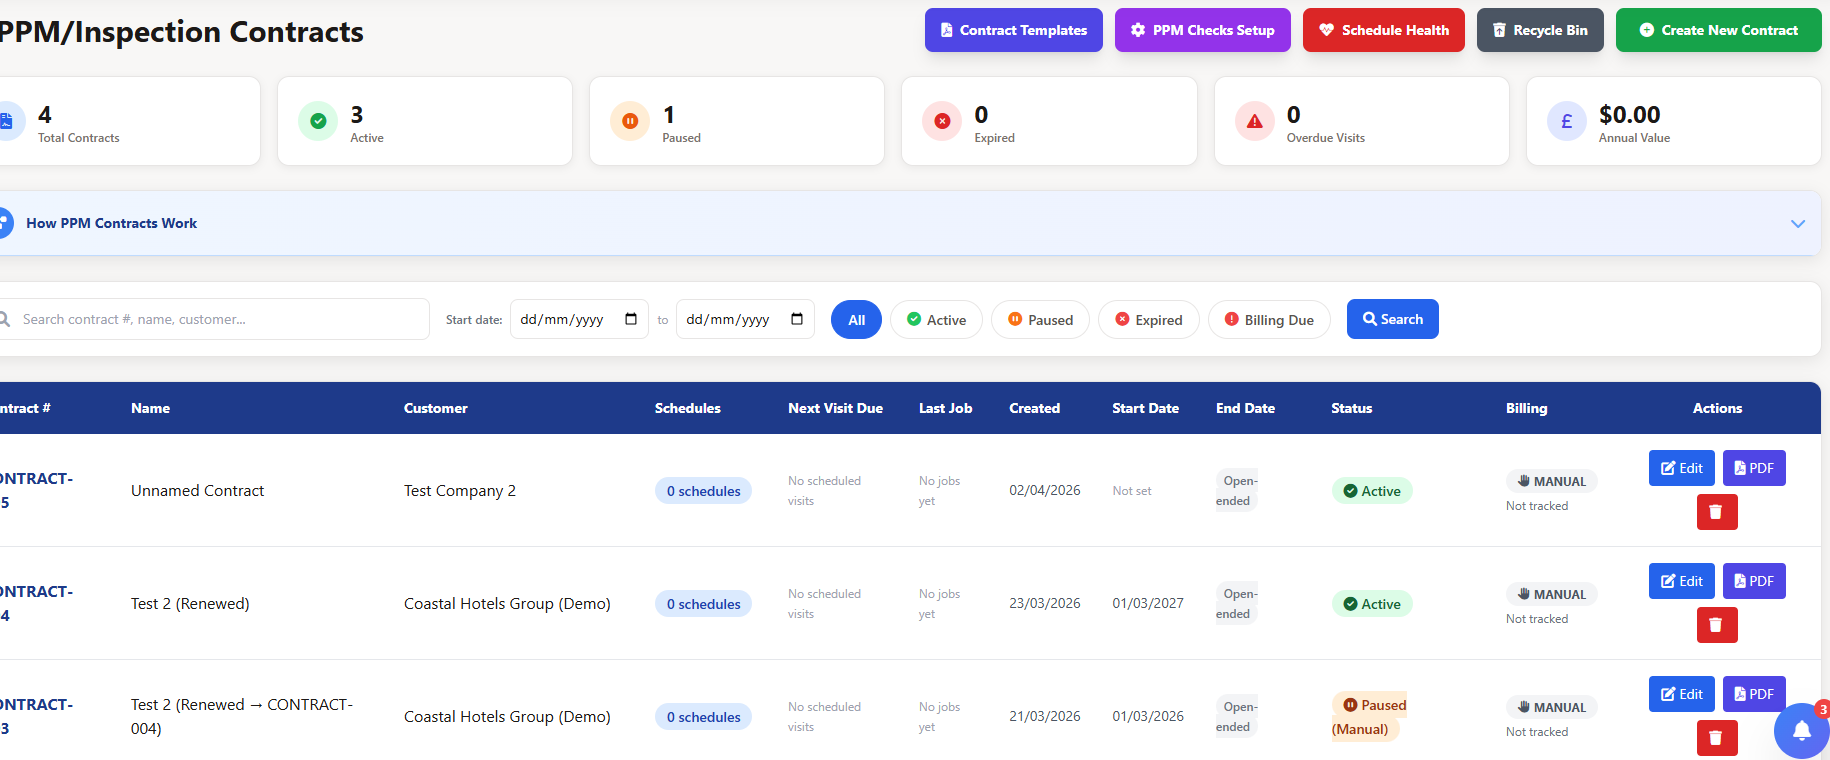1830x760 pixels.
Task: Click the Last Job column header
Action: pyautogui.click(x=945, y=408)
